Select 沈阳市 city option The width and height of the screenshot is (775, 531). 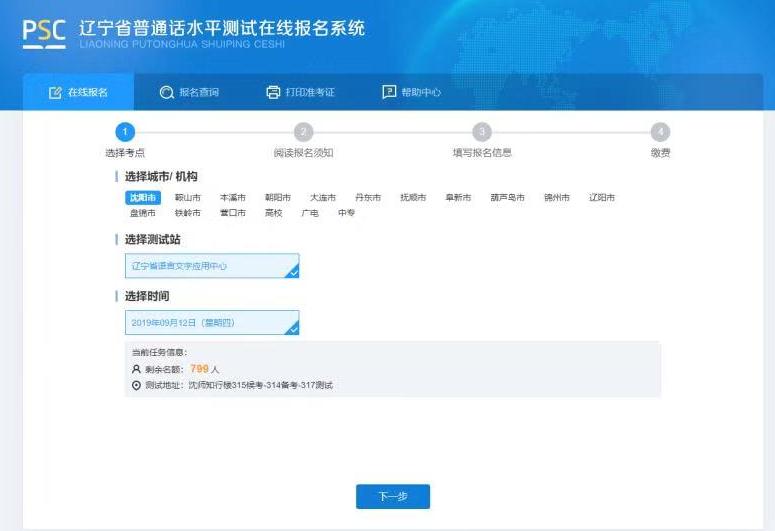pyautogui.click(x=142, y=198)
